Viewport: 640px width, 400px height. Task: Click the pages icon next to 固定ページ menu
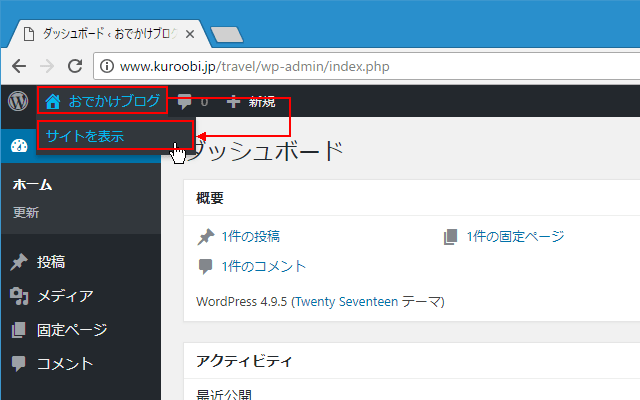pyautogui.click(x=19, y=330)
